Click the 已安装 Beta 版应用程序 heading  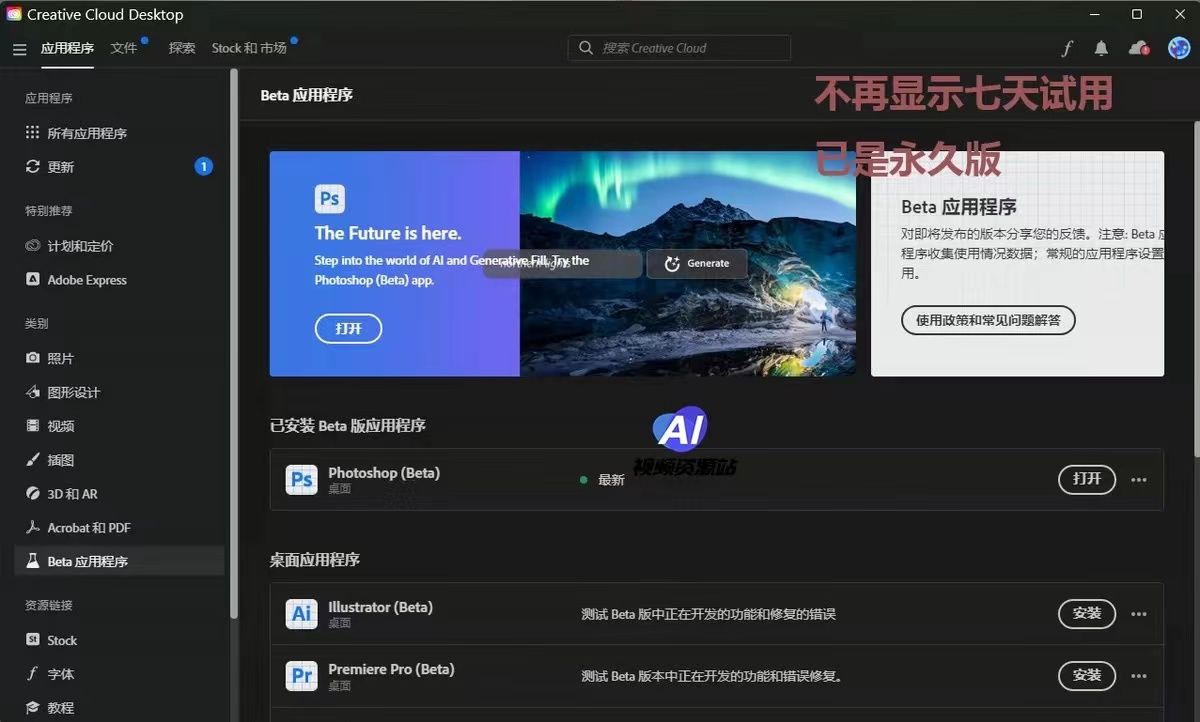click(x=348, y=425)
